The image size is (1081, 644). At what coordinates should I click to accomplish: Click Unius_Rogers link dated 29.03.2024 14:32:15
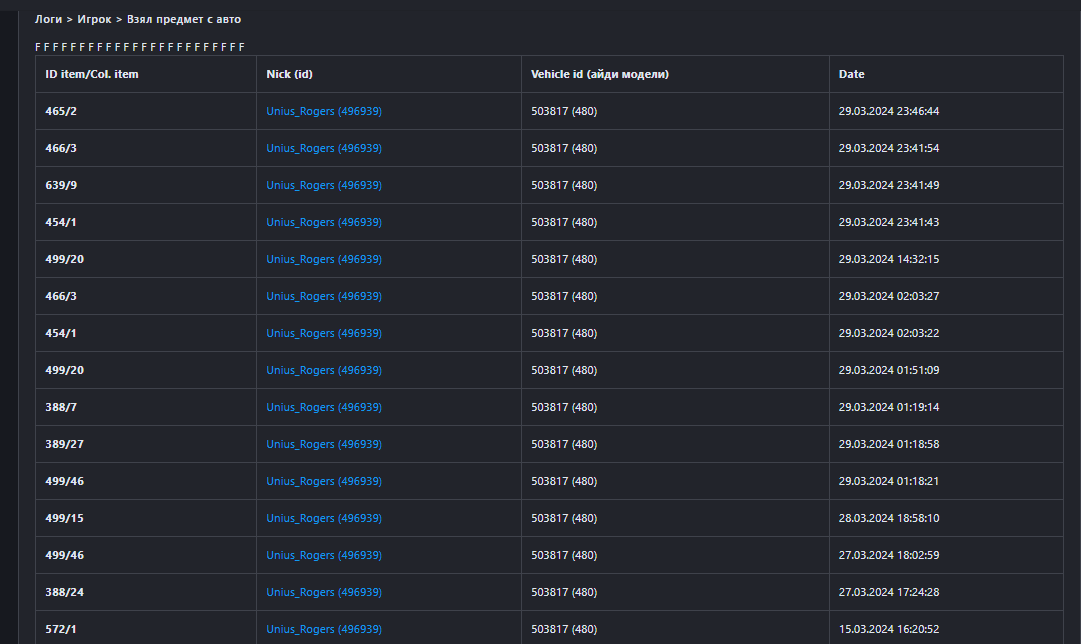pos(323,259)
